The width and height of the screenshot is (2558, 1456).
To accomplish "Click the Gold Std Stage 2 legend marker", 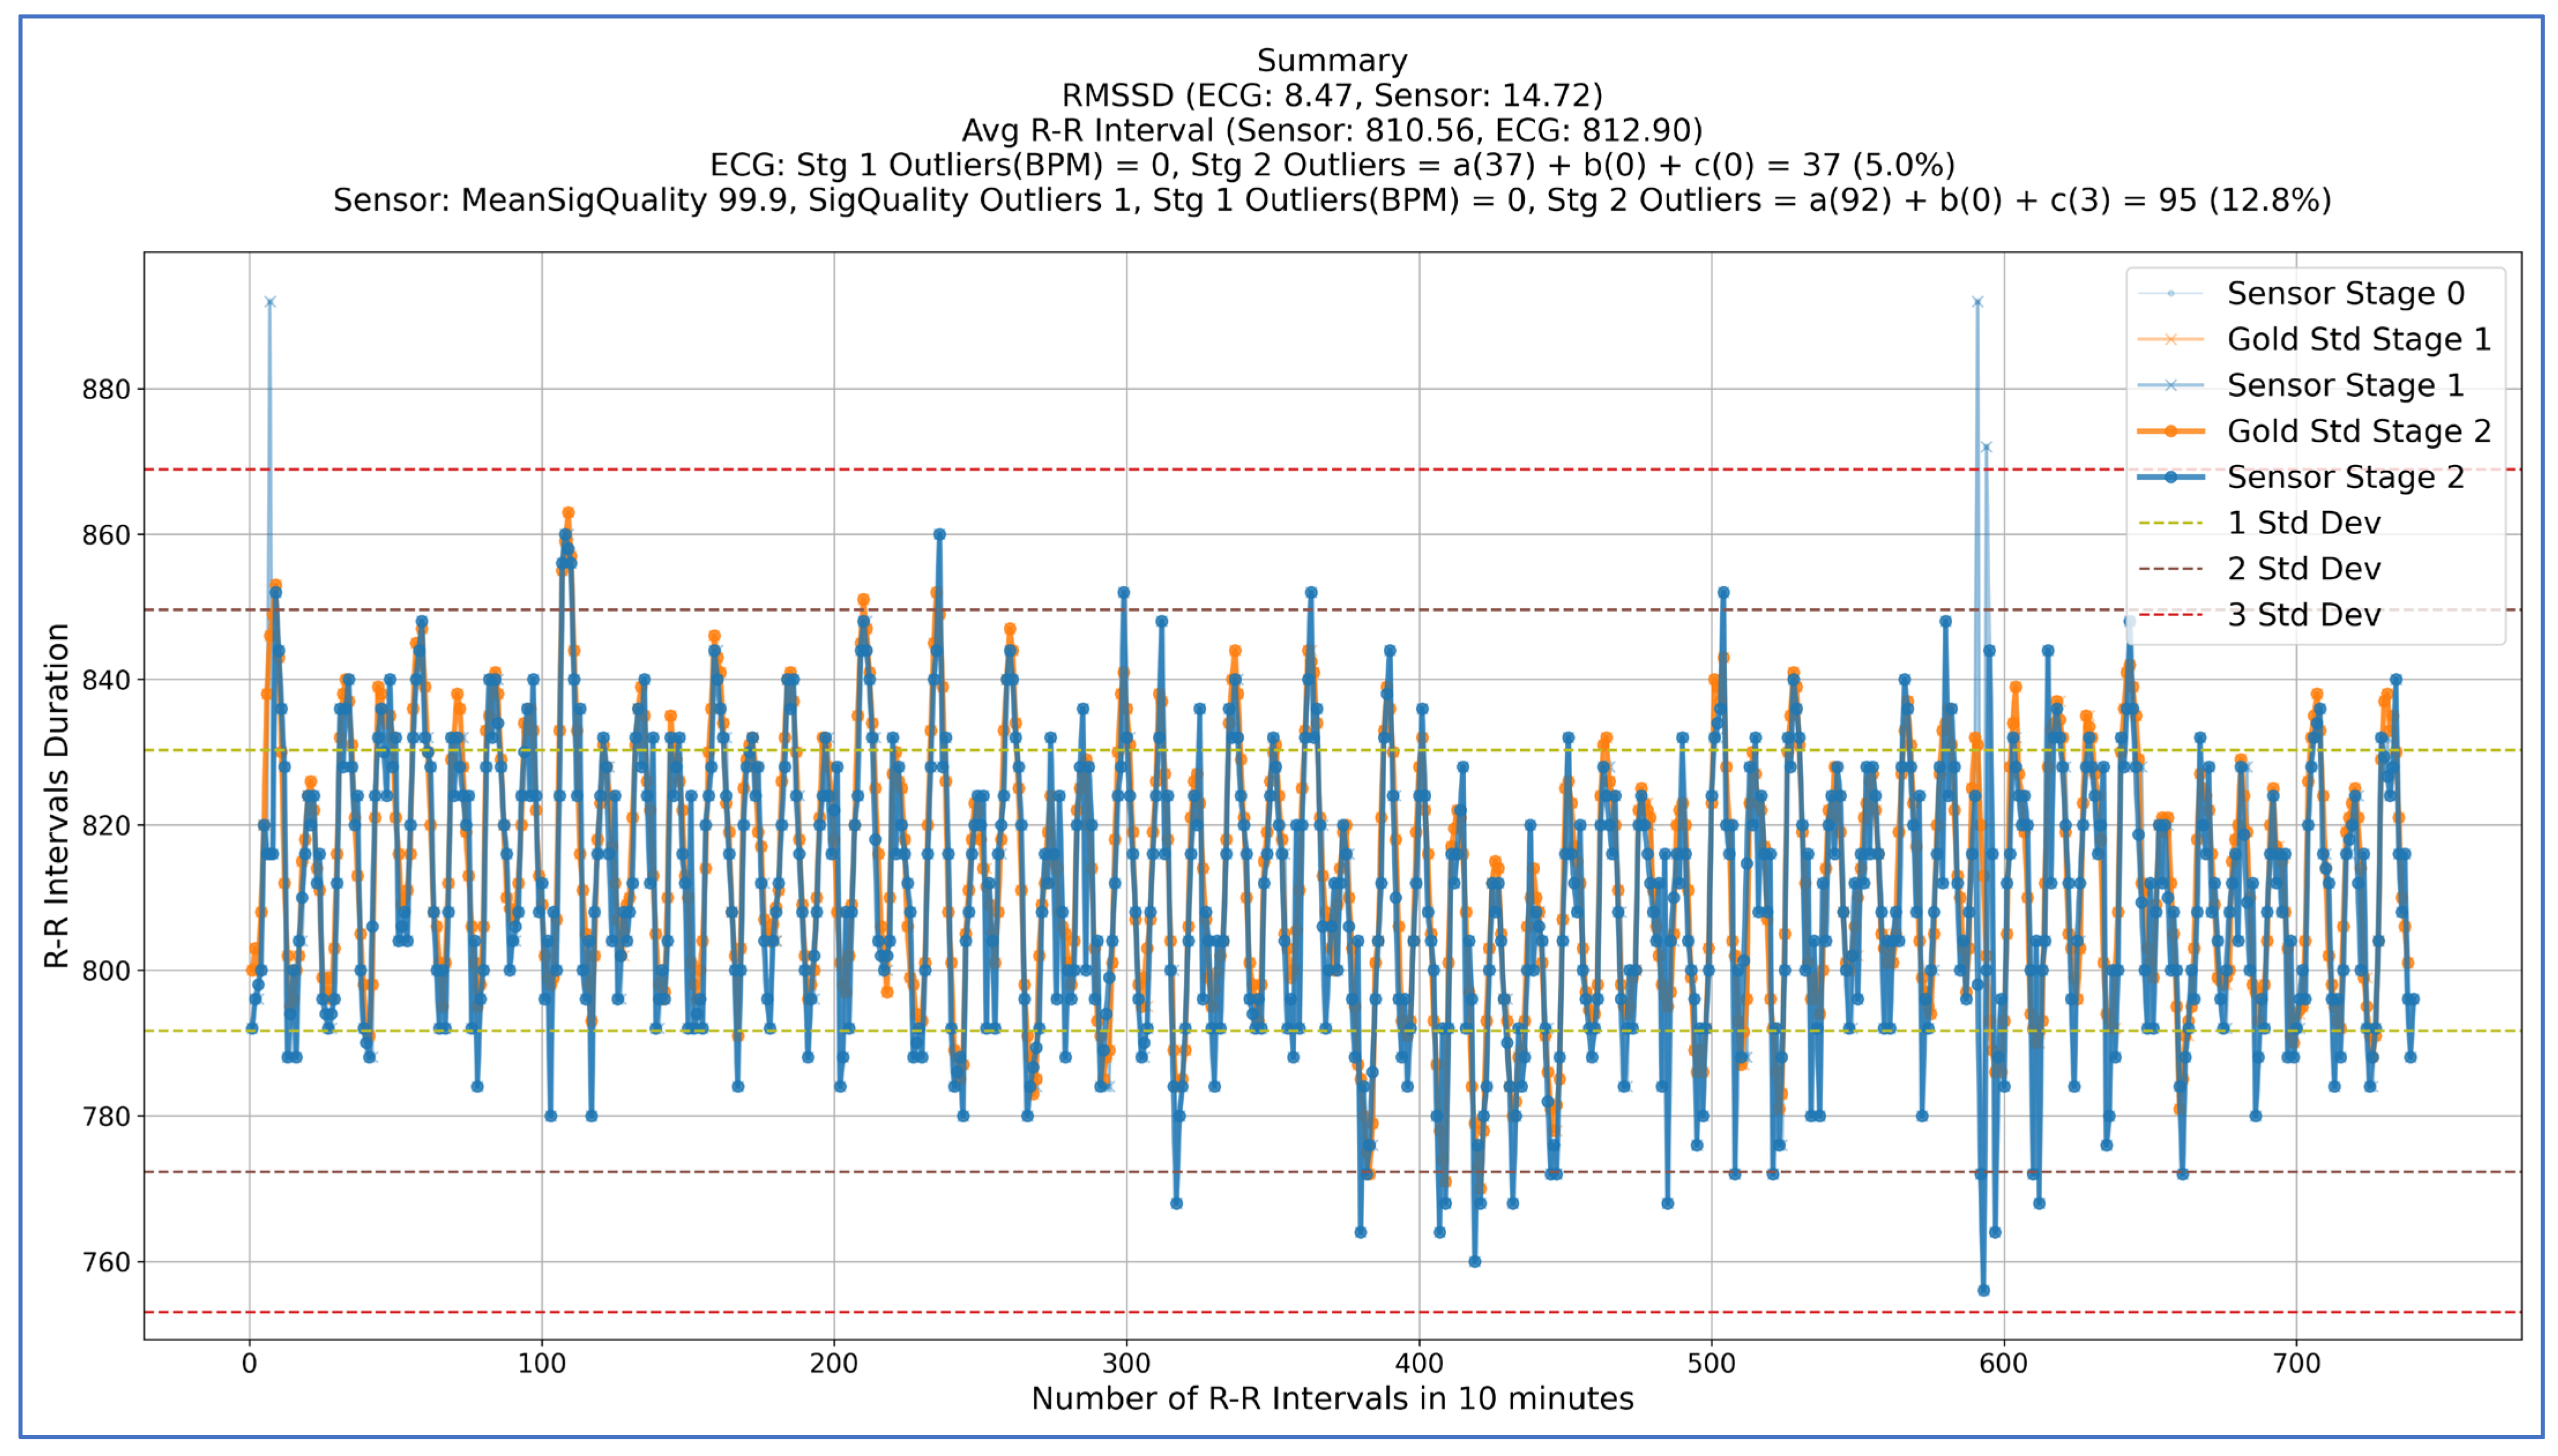I will [2170, 431].
